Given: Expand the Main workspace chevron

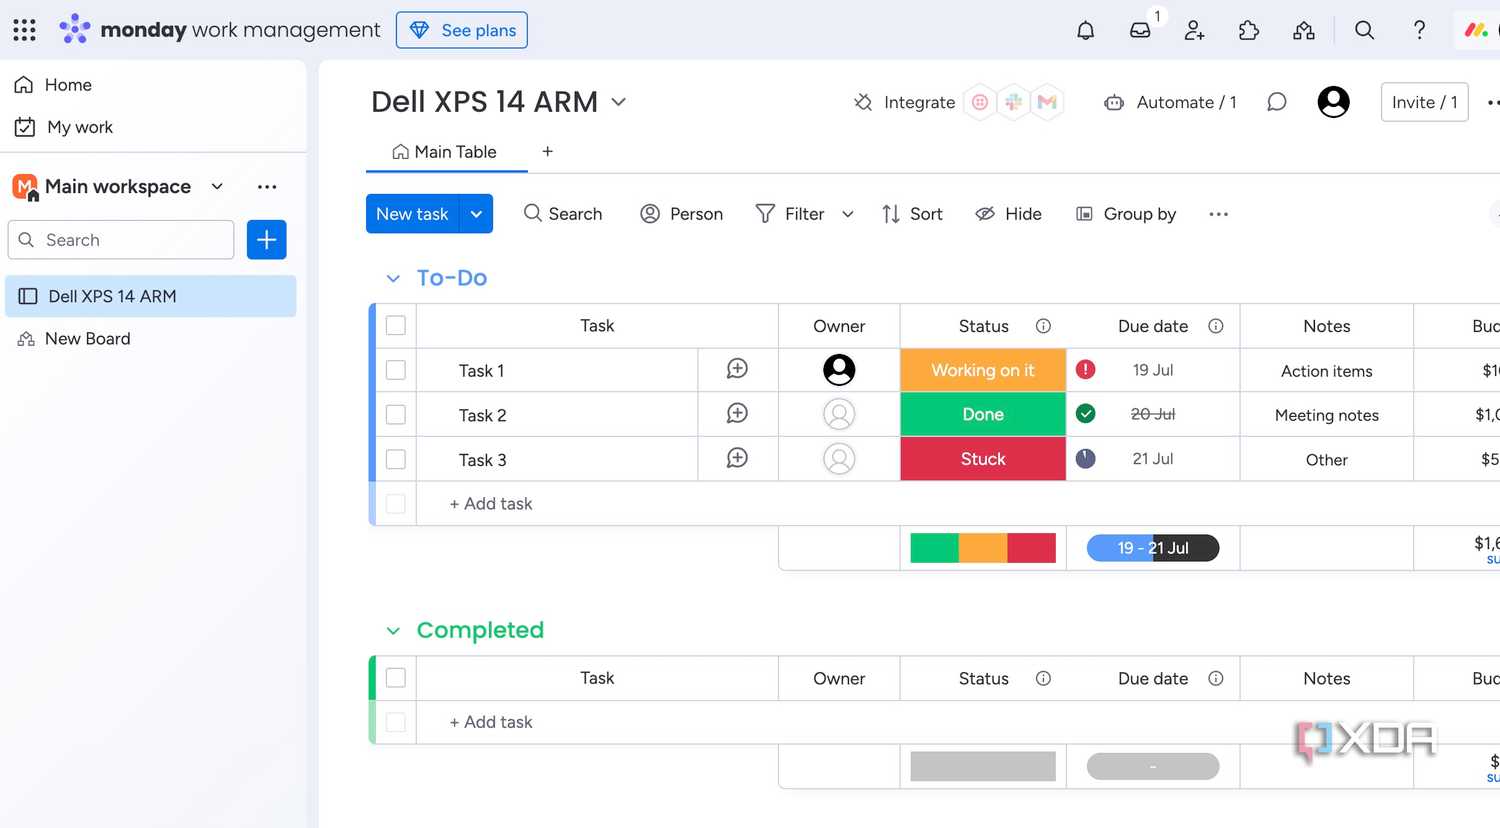Looking at the screenshot, I should (217, 187).
